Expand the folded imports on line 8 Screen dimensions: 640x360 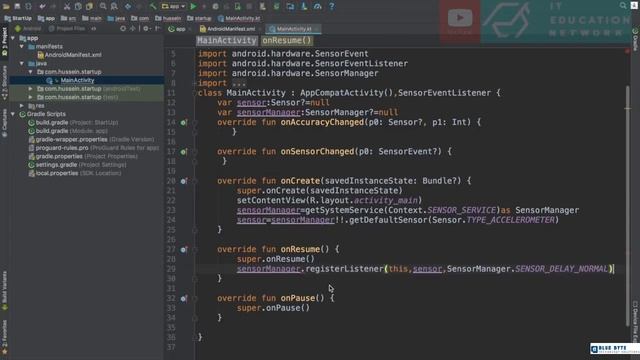(238, 83)
